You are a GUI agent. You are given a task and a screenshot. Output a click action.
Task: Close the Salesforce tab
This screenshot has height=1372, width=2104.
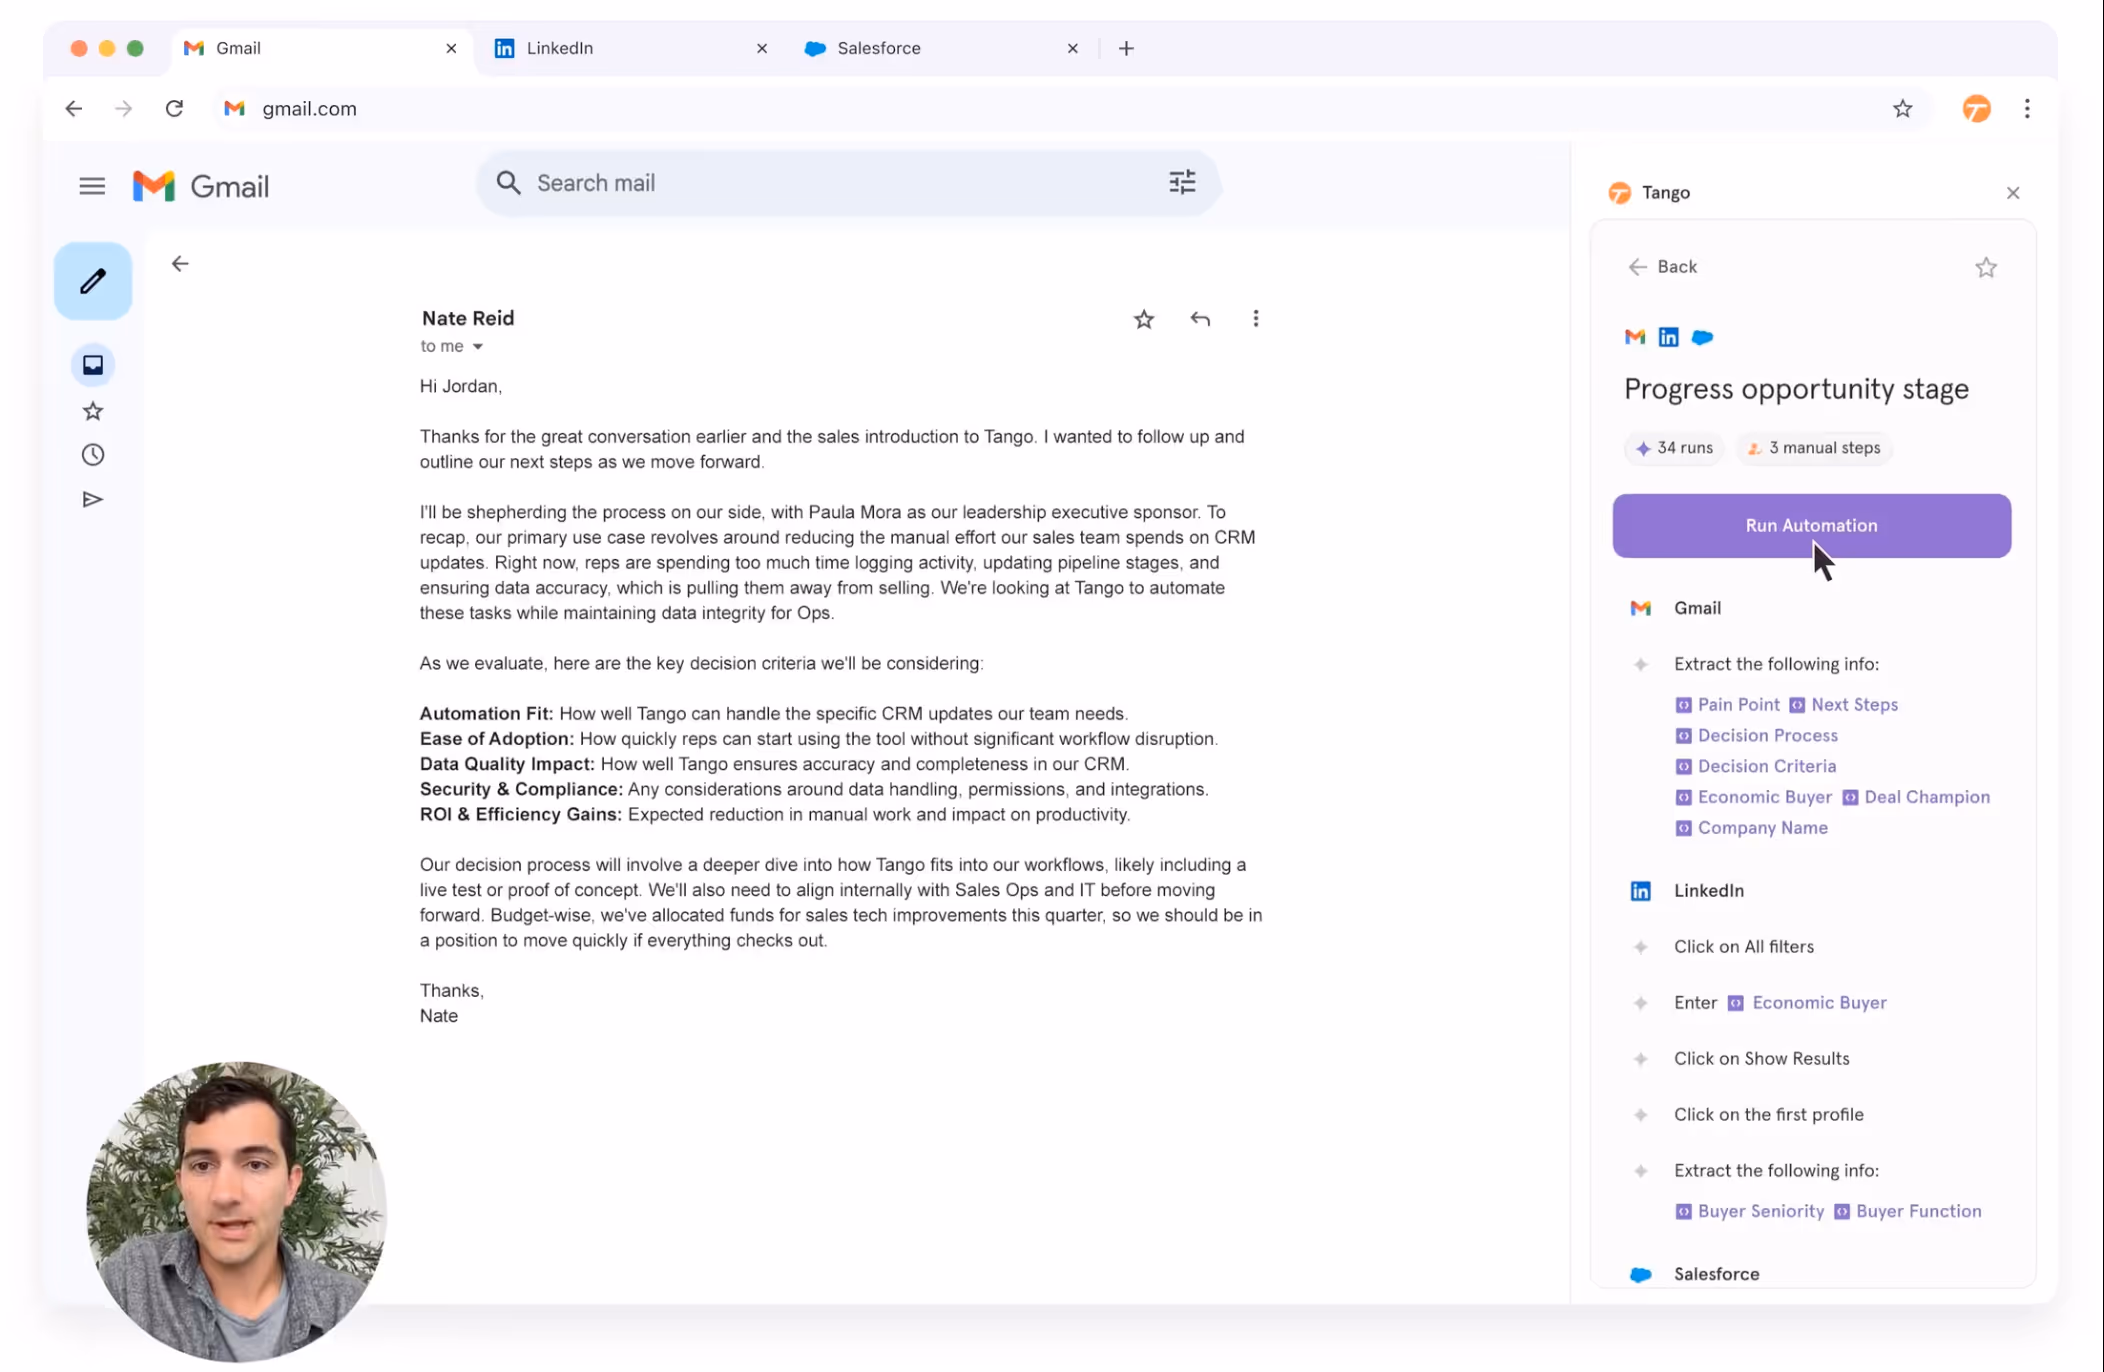[x=1072, y=48]
